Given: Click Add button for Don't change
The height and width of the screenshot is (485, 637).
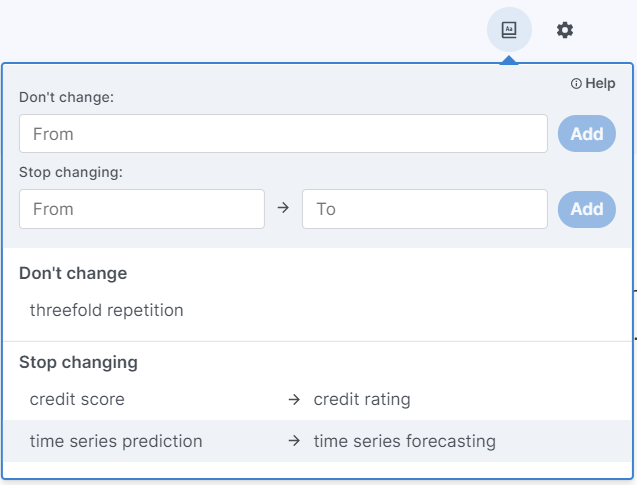Looking at the screenshot, I should [x=587, y=134].
